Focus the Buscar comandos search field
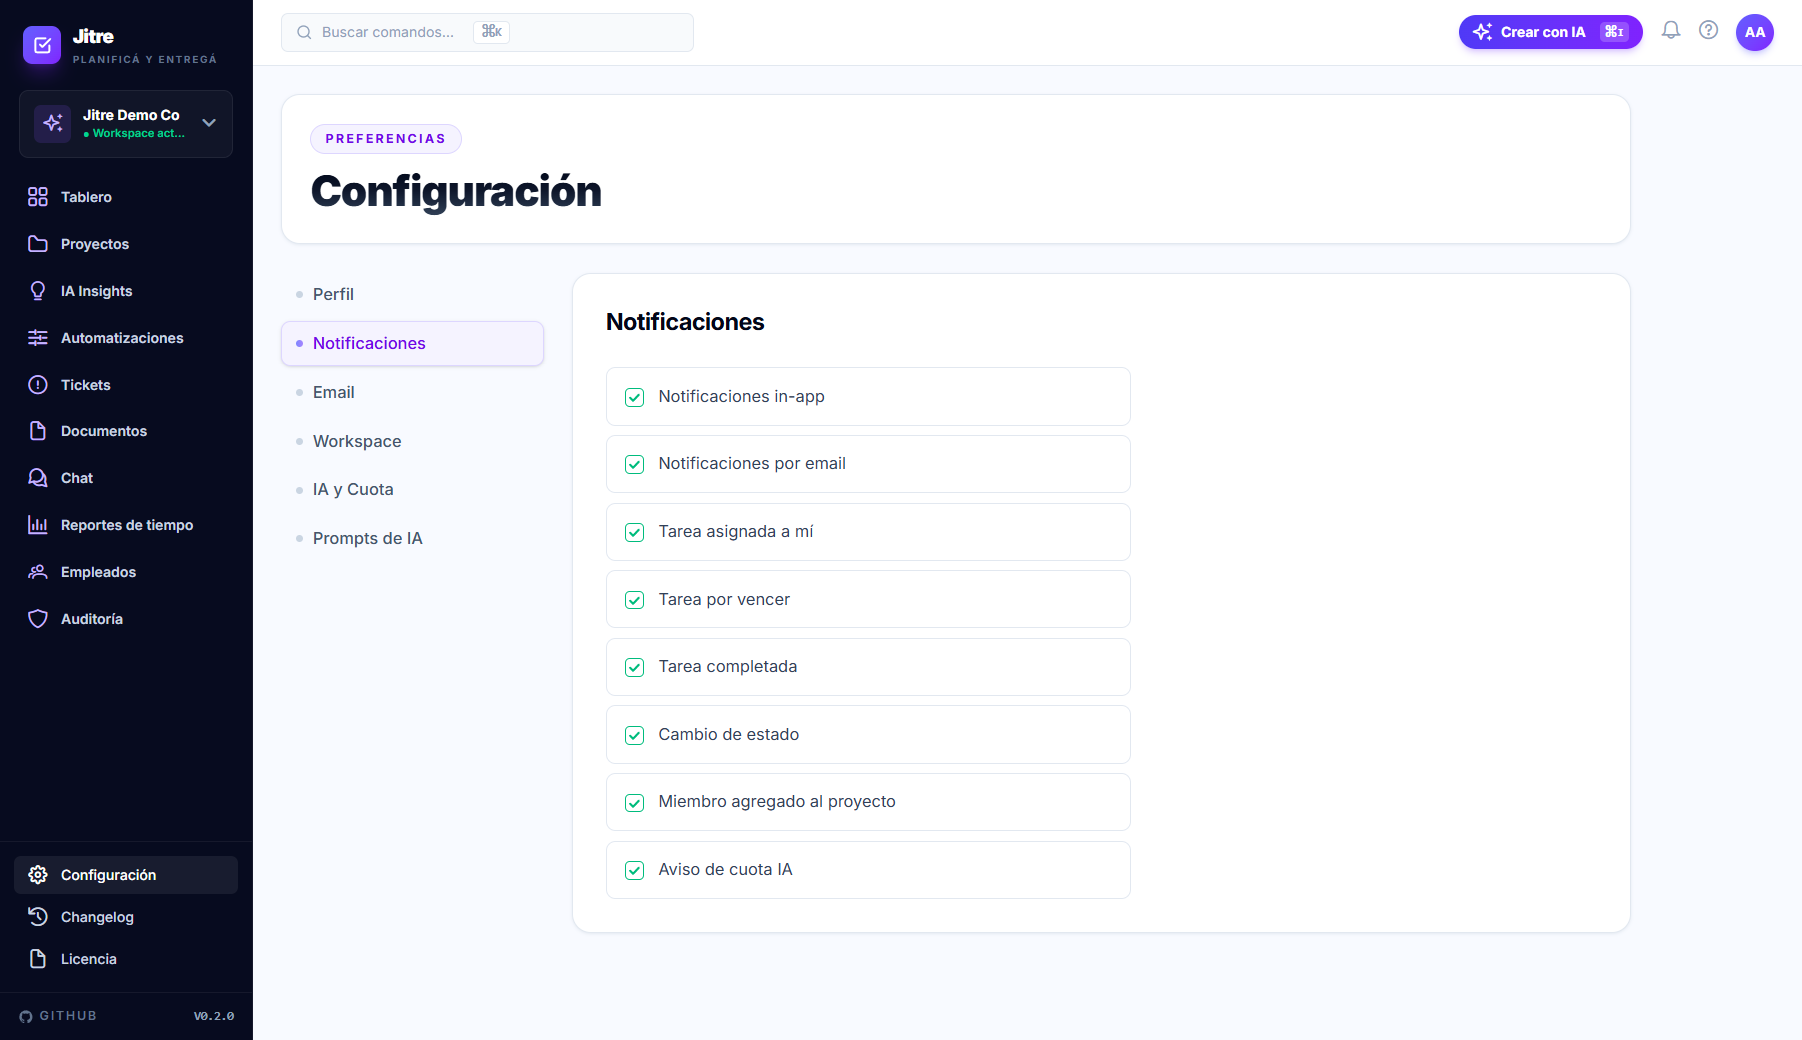Image resolution: width=1802 pixels, height=1040 pixels. point(487,32)
